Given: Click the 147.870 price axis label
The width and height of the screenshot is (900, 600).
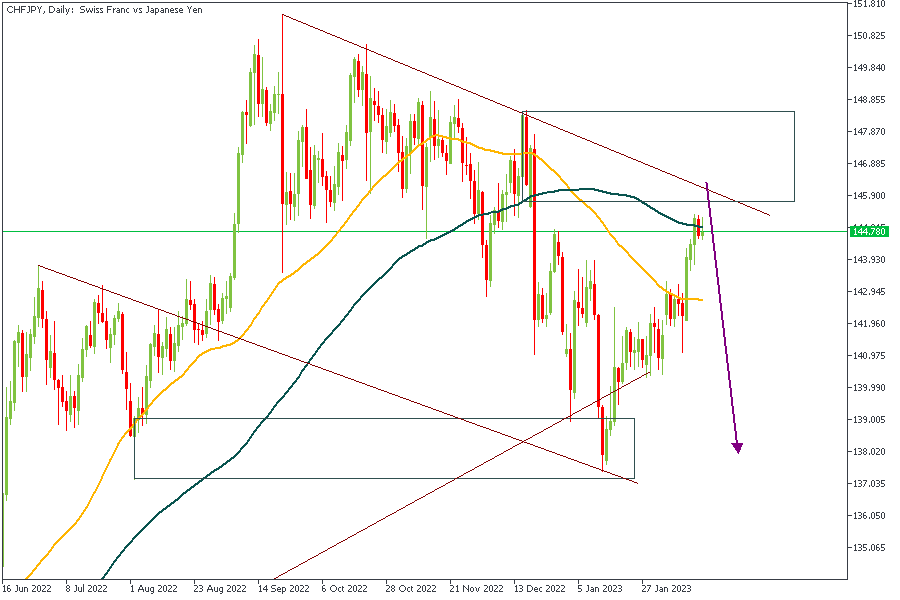Looking at the screenshot, I should pyautogui.click(x=869, y=131).
